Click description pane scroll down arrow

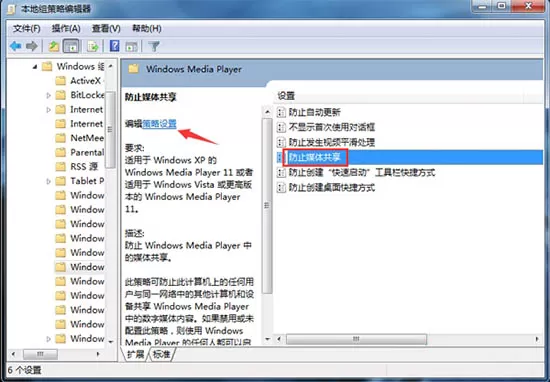267,339
